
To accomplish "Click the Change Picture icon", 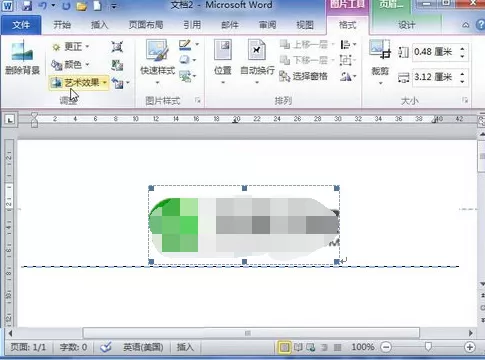I will [117, 65].
